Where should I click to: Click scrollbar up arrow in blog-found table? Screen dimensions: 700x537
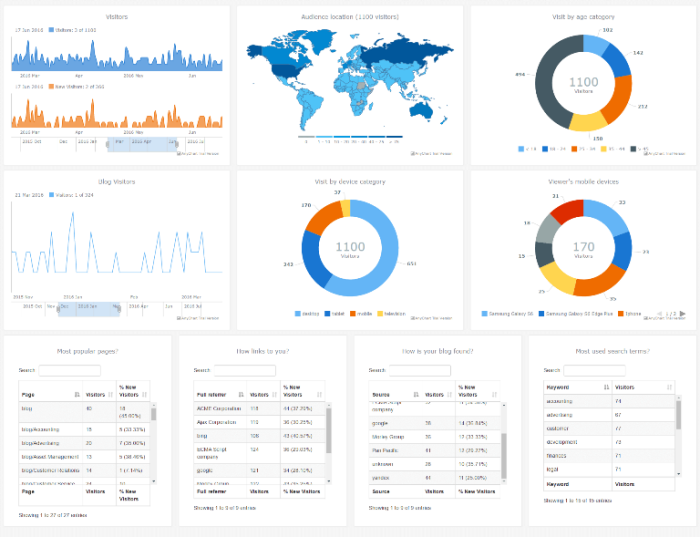pyautogui.click(x=504, y=405)
